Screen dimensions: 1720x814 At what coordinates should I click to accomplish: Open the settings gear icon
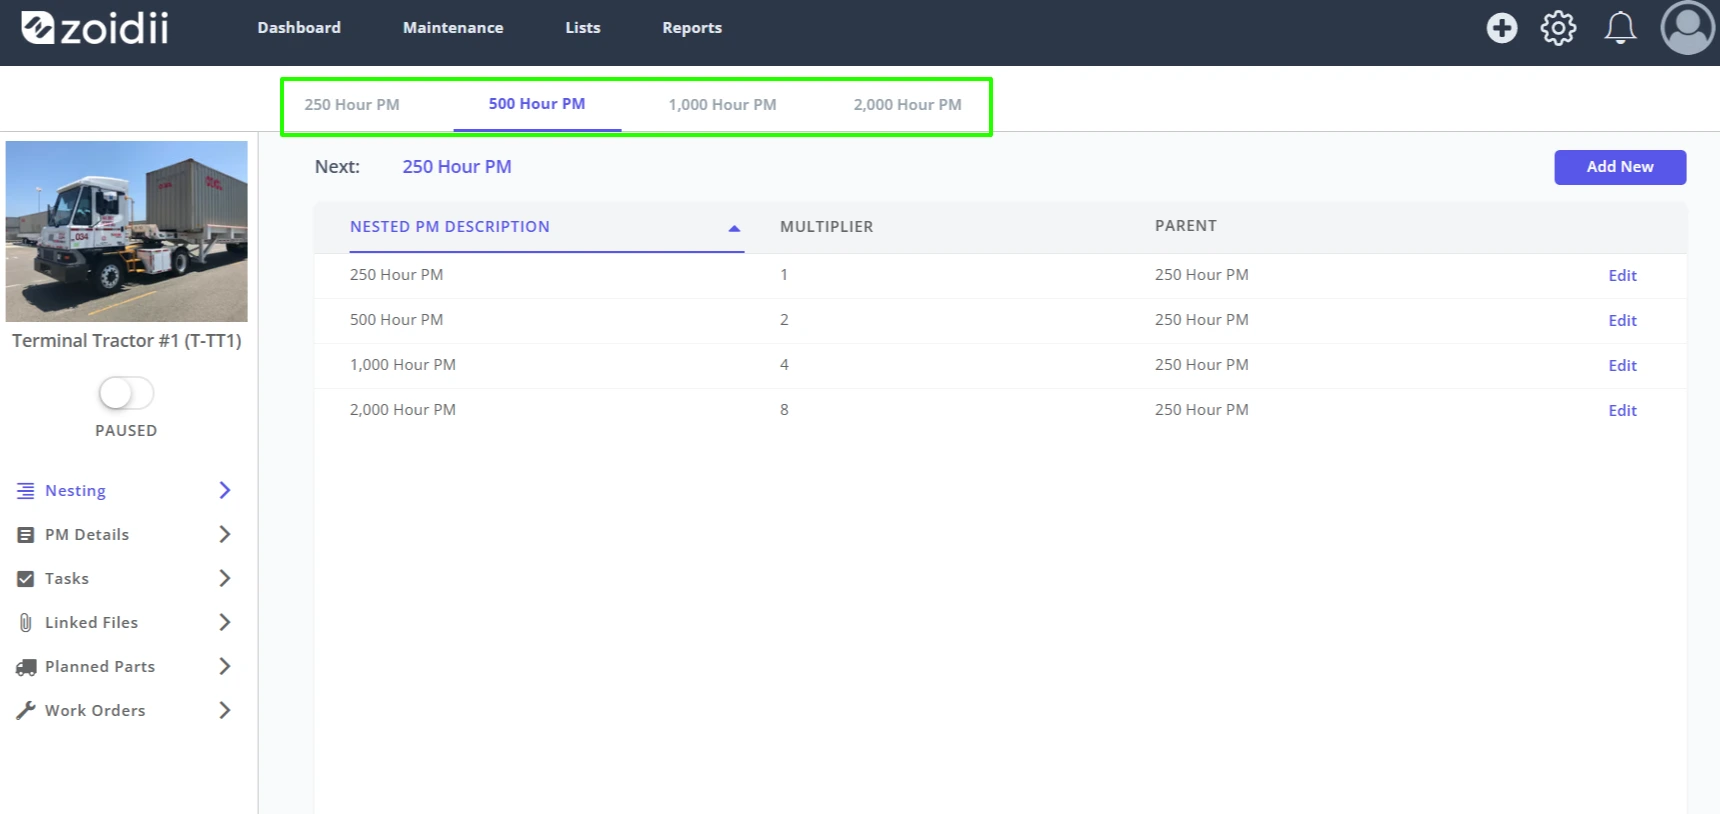pos(1558,28)
